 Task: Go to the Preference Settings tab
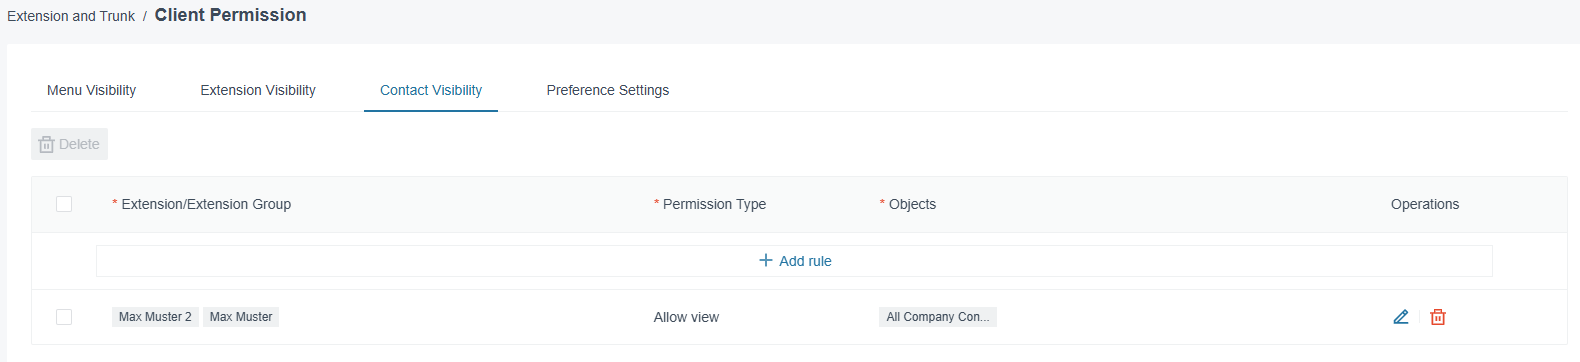608,90
